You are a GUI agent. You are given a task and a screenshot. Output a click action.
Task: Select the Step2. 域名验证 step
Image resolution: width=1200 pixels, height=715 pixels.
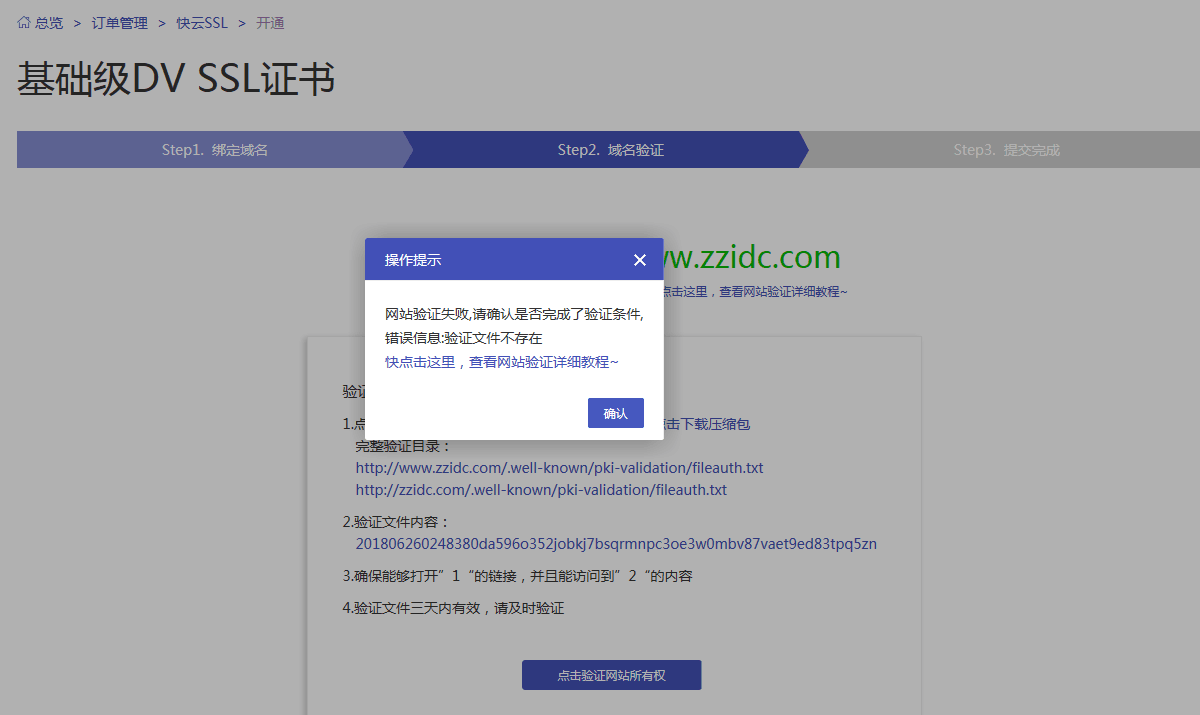pyautogui.click(x=610, y=150)
